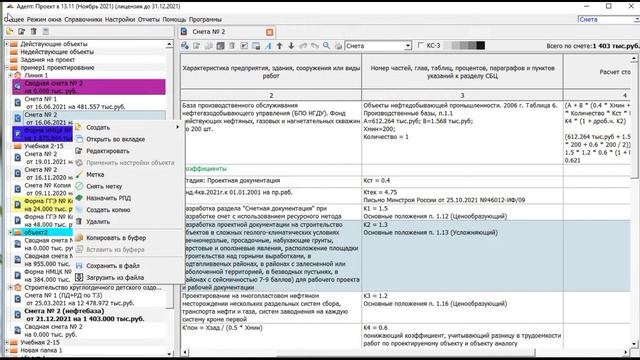Choose Открыть во вкладке in context menu

(x=128, y=139)
